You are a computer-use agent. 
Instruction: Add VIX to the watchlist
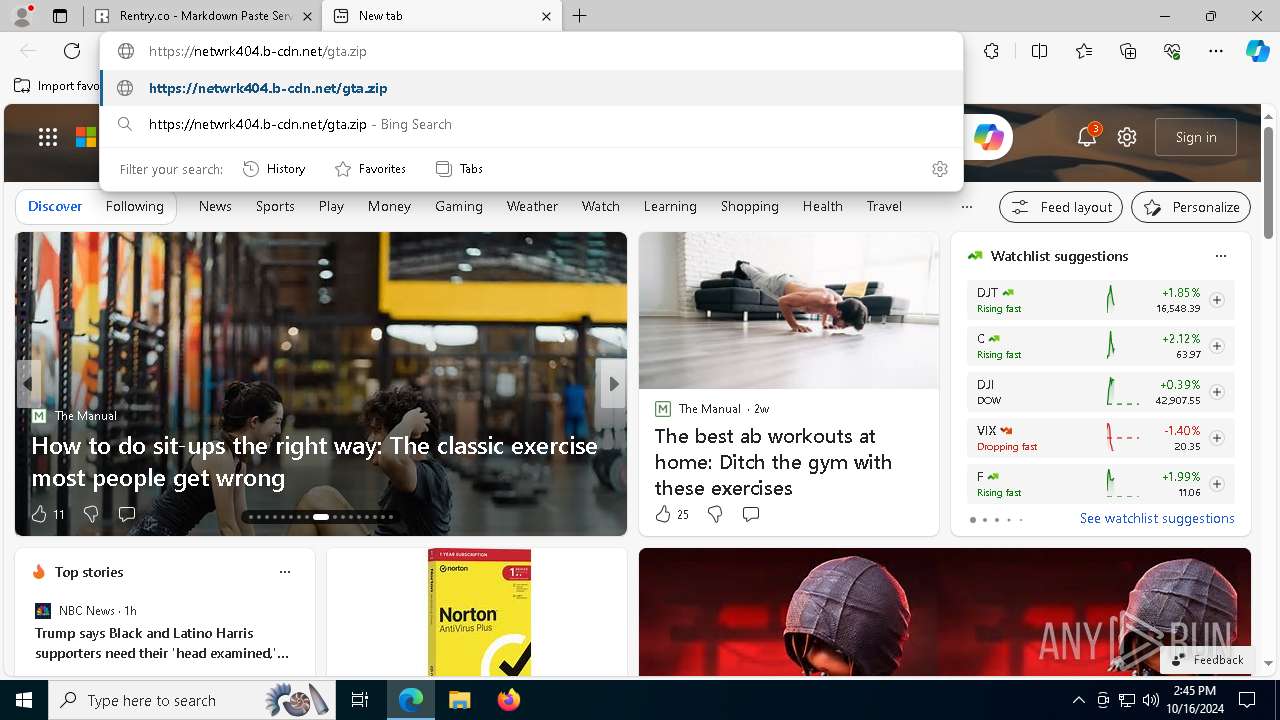1217,438
